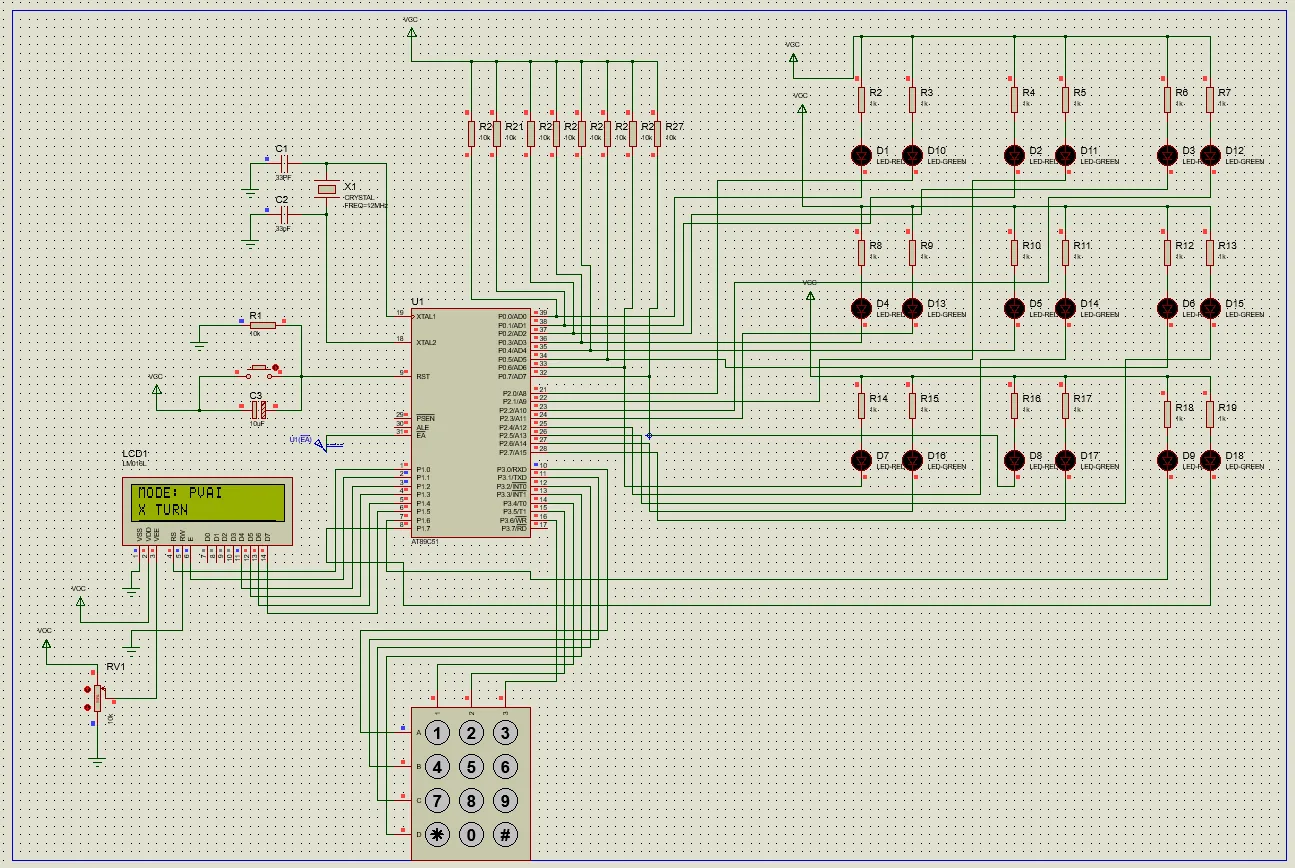This screenshot has height=868, width=1295.
Task: Select red LED D2
Action: pyautogui.click(x=1014, y=155)
